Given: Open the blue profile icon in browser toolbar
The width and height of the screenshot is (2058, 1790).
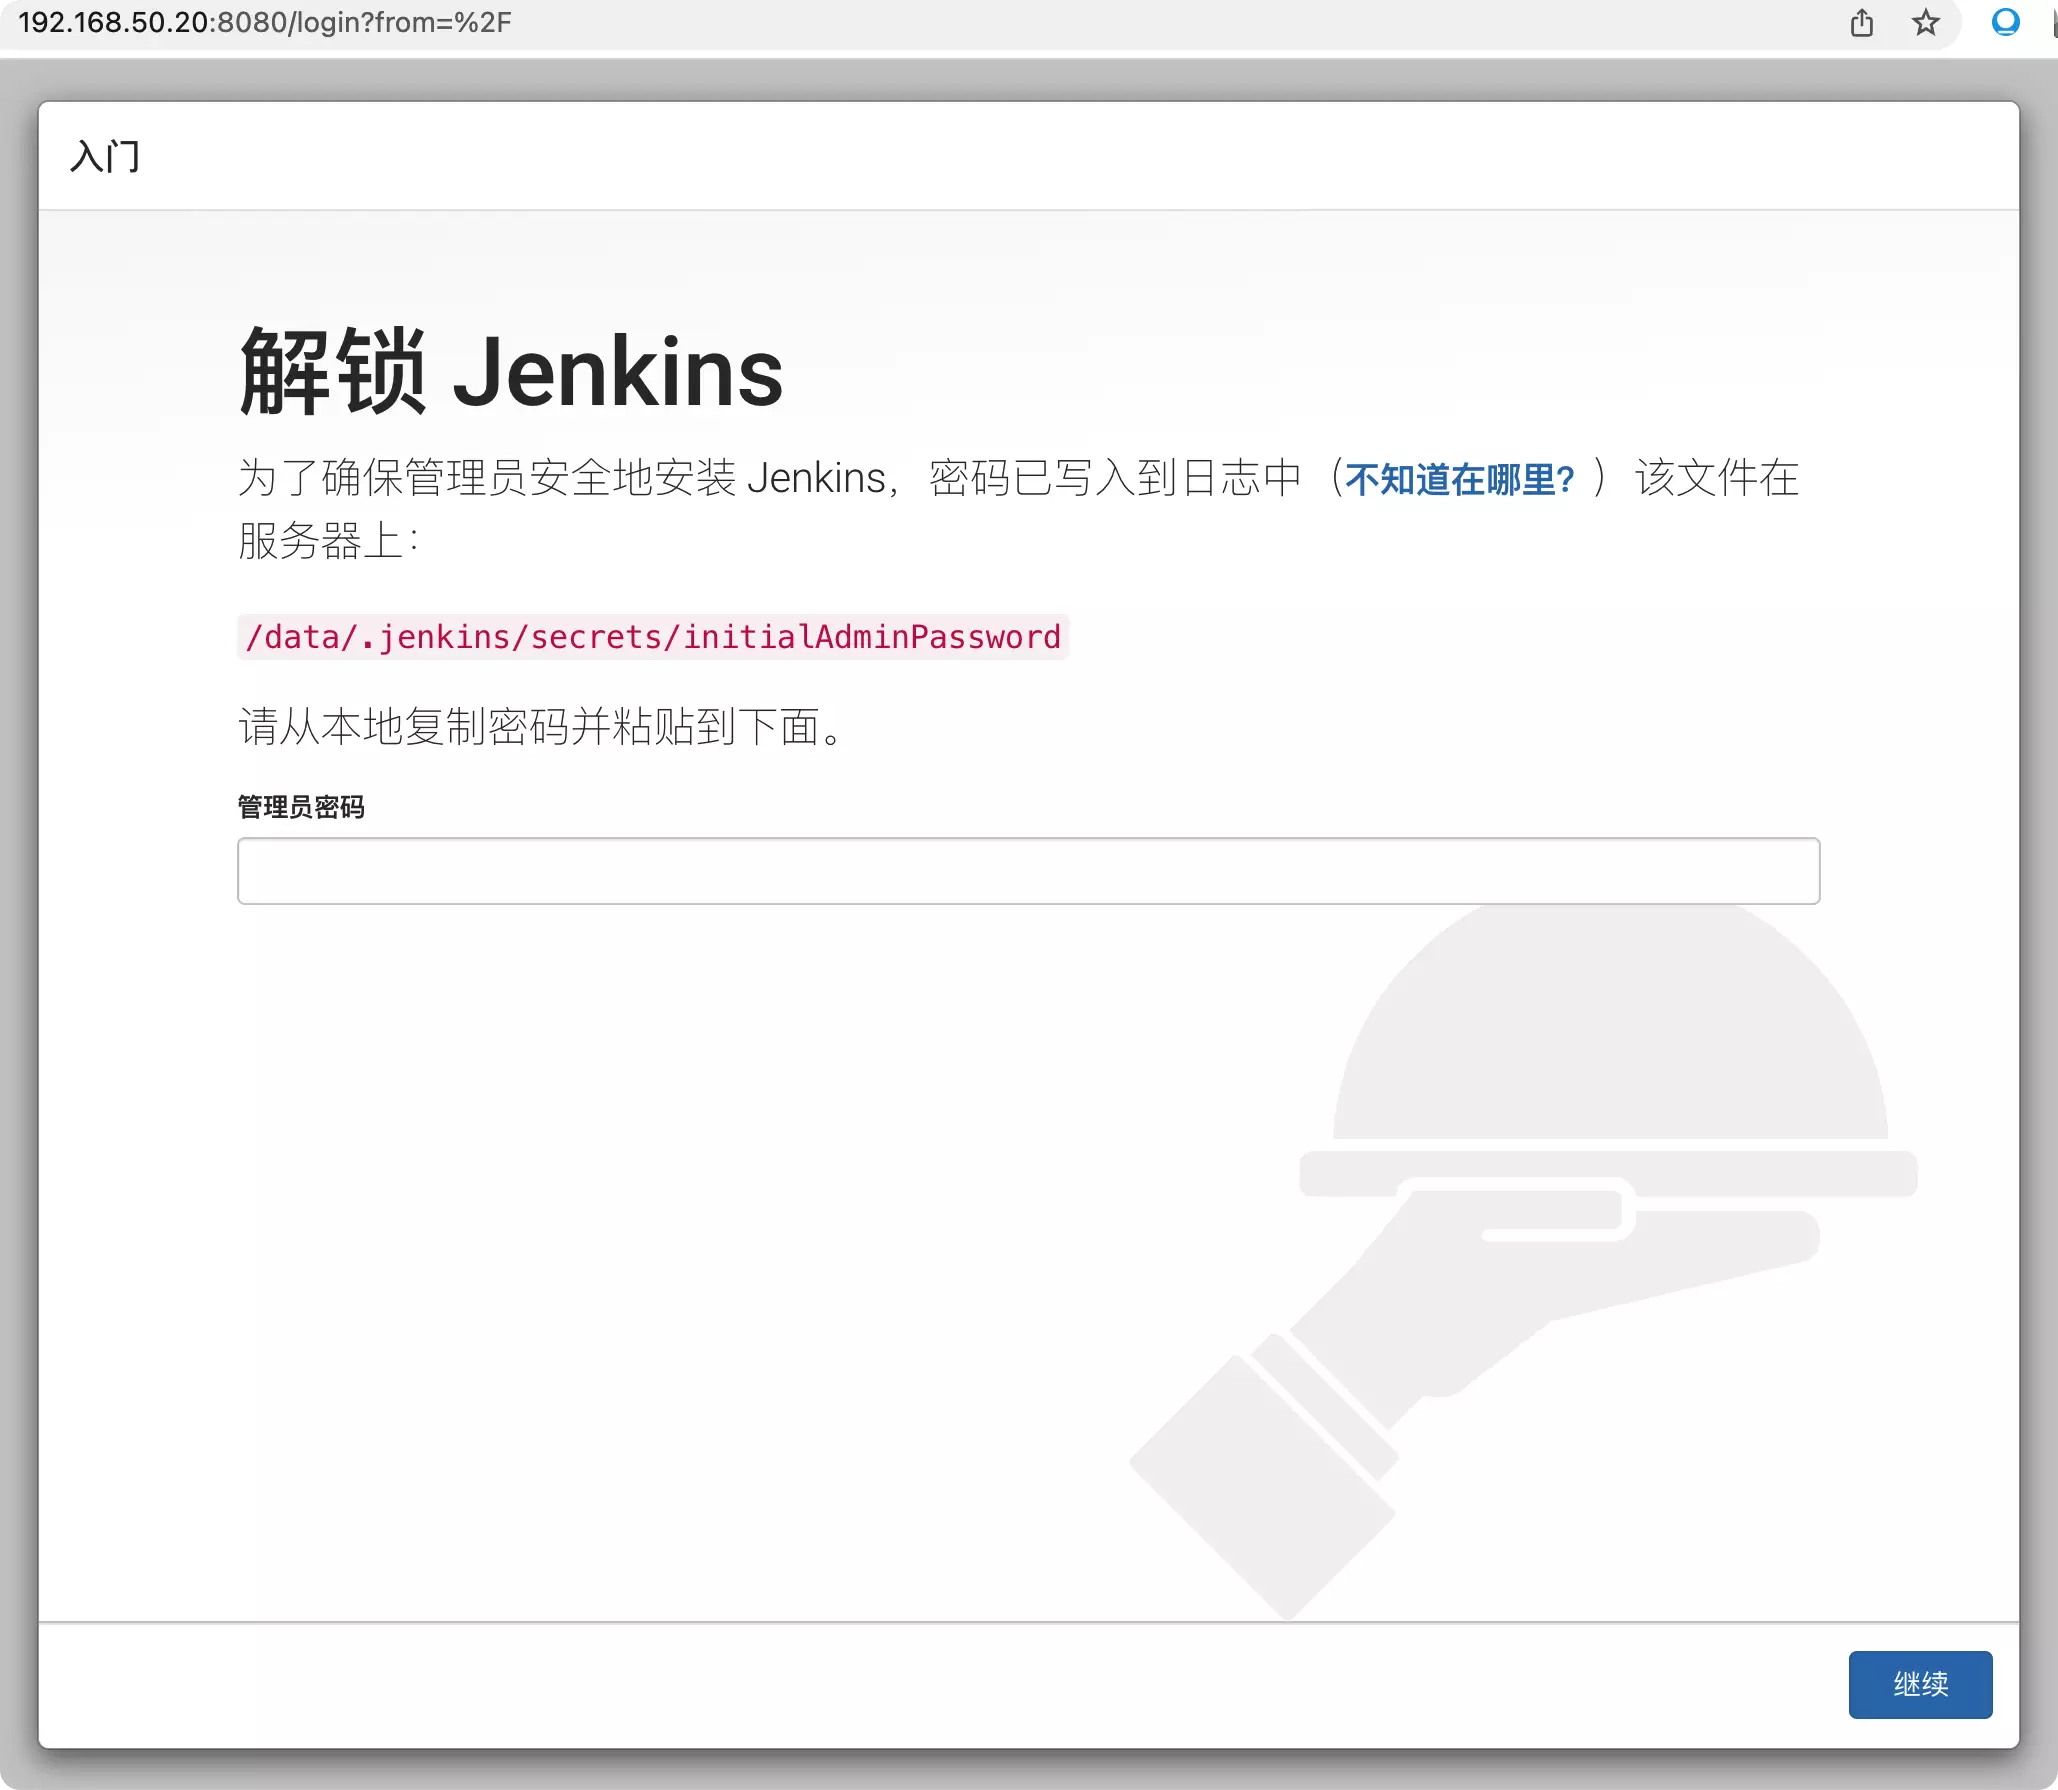Looking at the screenshot, I should coord(2005,22).
